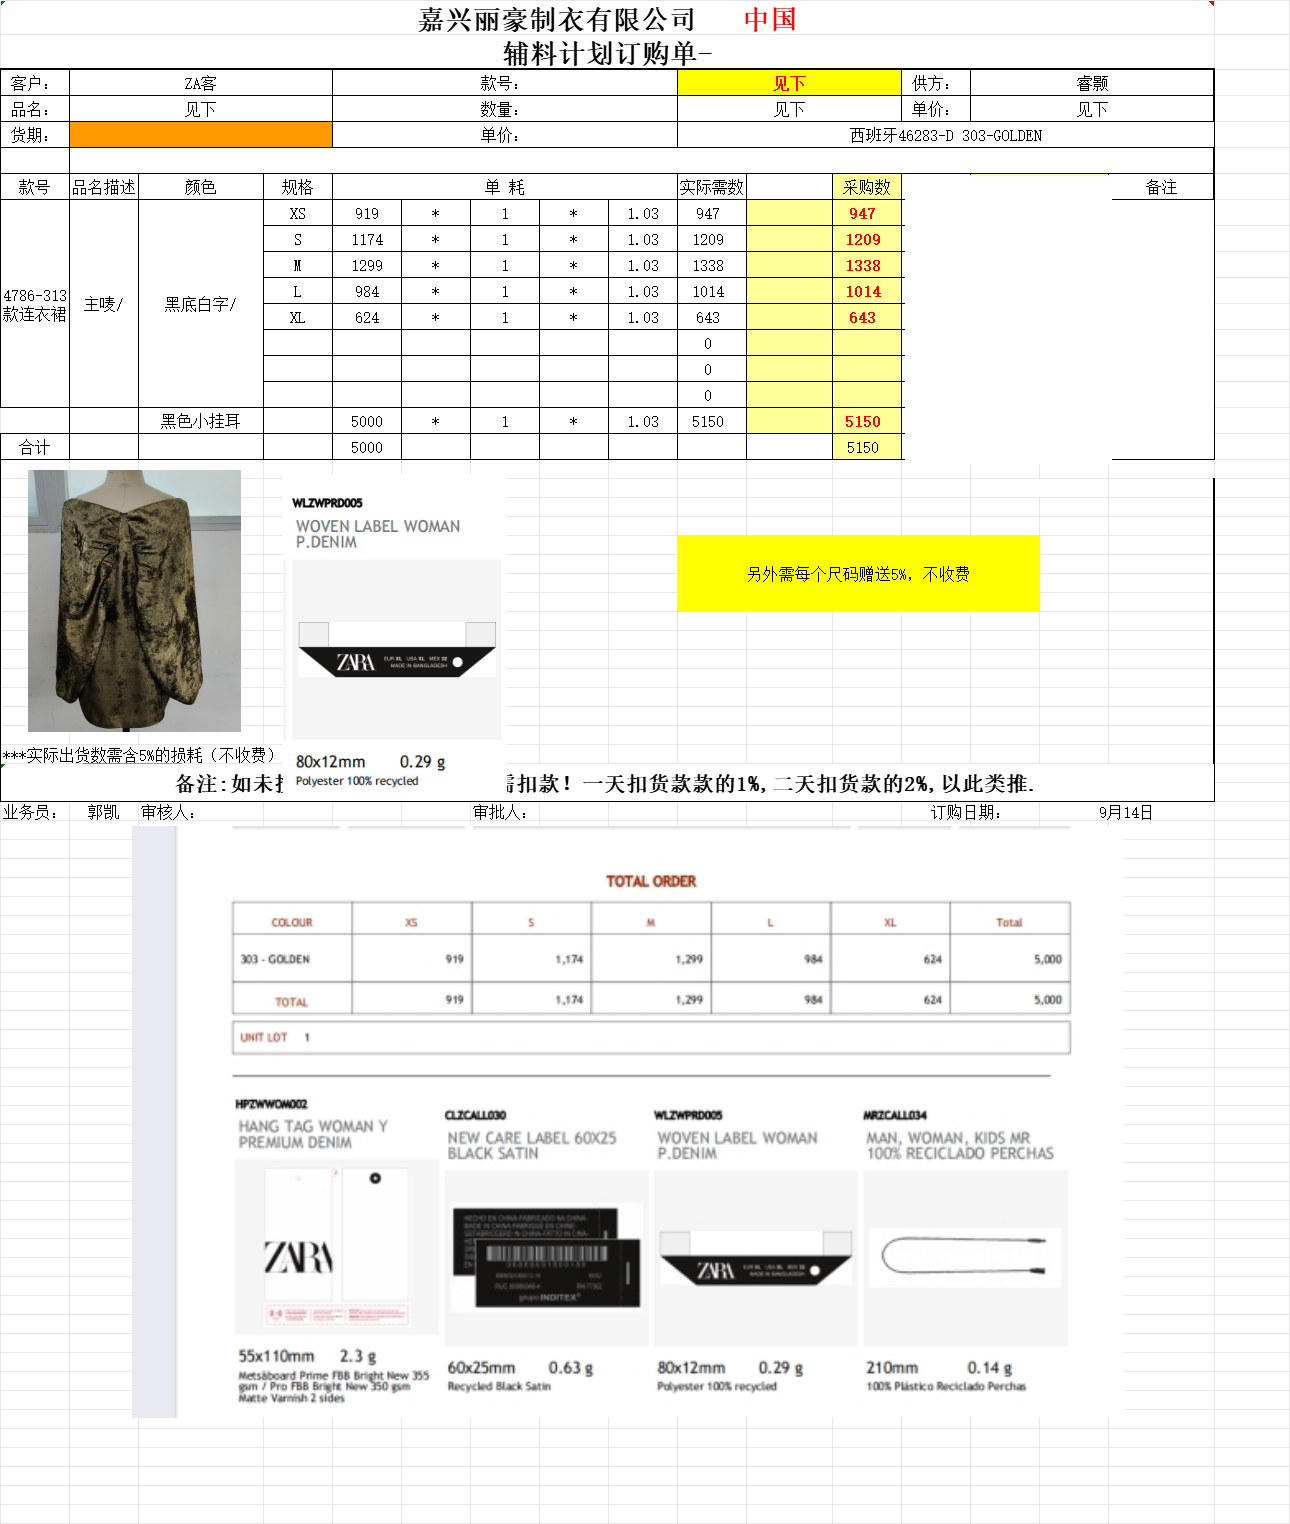
Task: Click the dress photo thumbnail
Action: (x=134, y=600)
